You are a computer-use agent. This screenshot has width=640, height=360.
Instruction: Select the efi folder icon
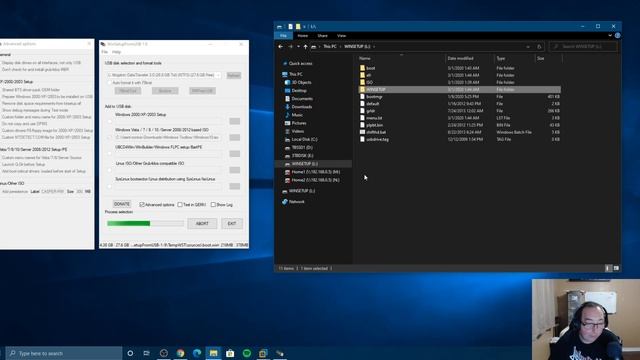coord(362,75)
